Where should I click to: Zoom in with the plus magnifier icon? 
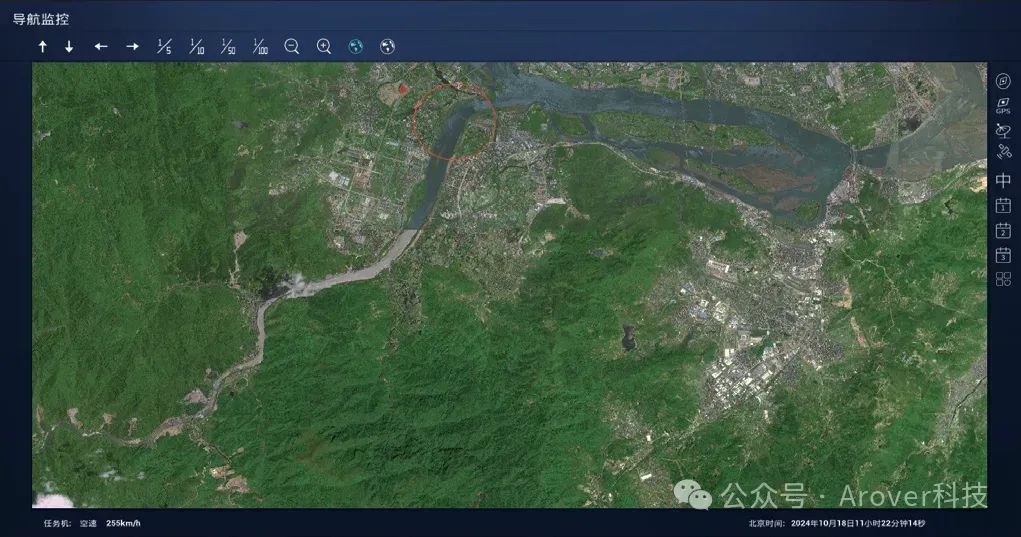[324, 46]
